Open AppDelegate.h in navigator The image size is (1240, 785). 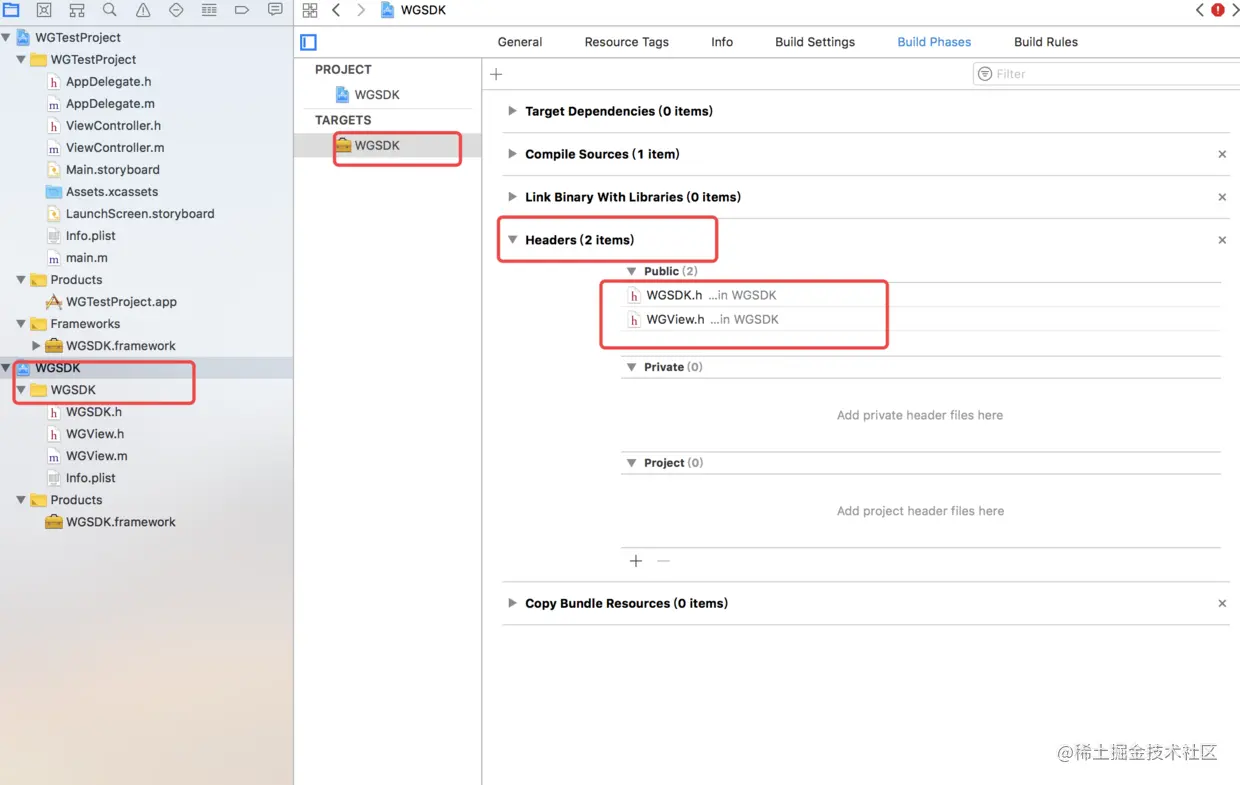click(x=108, y=82)
